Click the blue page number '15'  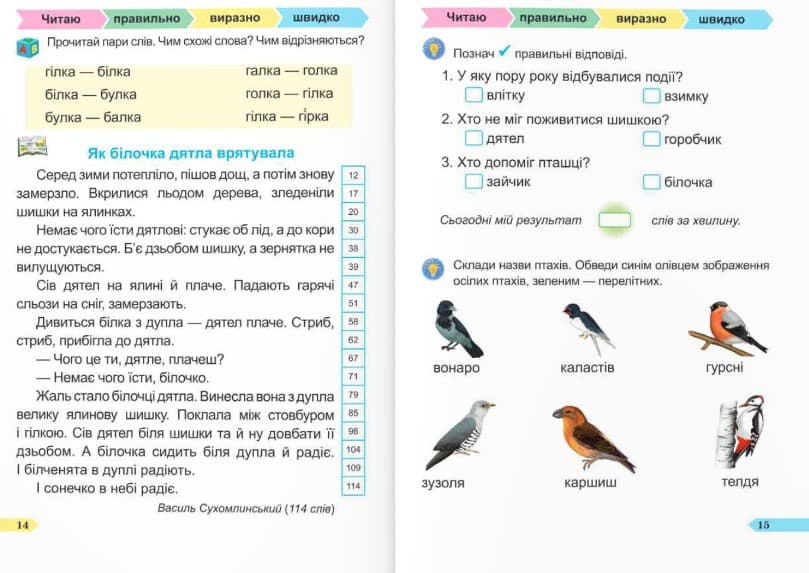[x=764, y=525]
